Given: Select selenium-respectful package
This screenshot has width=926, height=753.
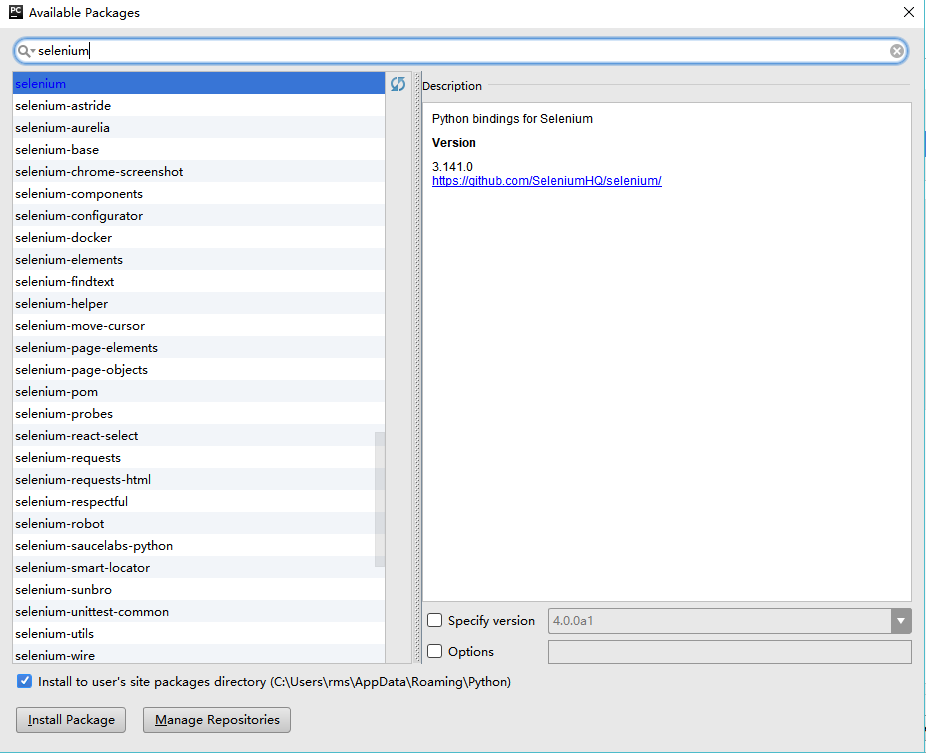Looking at the screenshot, I should [199, 502].
